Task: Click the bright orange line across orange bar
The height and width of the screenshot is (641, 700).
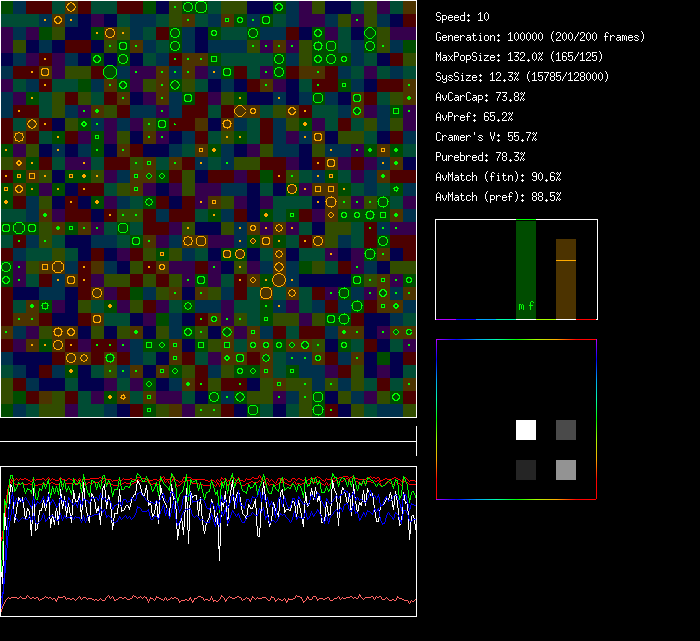Action: pyautogui.click(x=566, y=260)
